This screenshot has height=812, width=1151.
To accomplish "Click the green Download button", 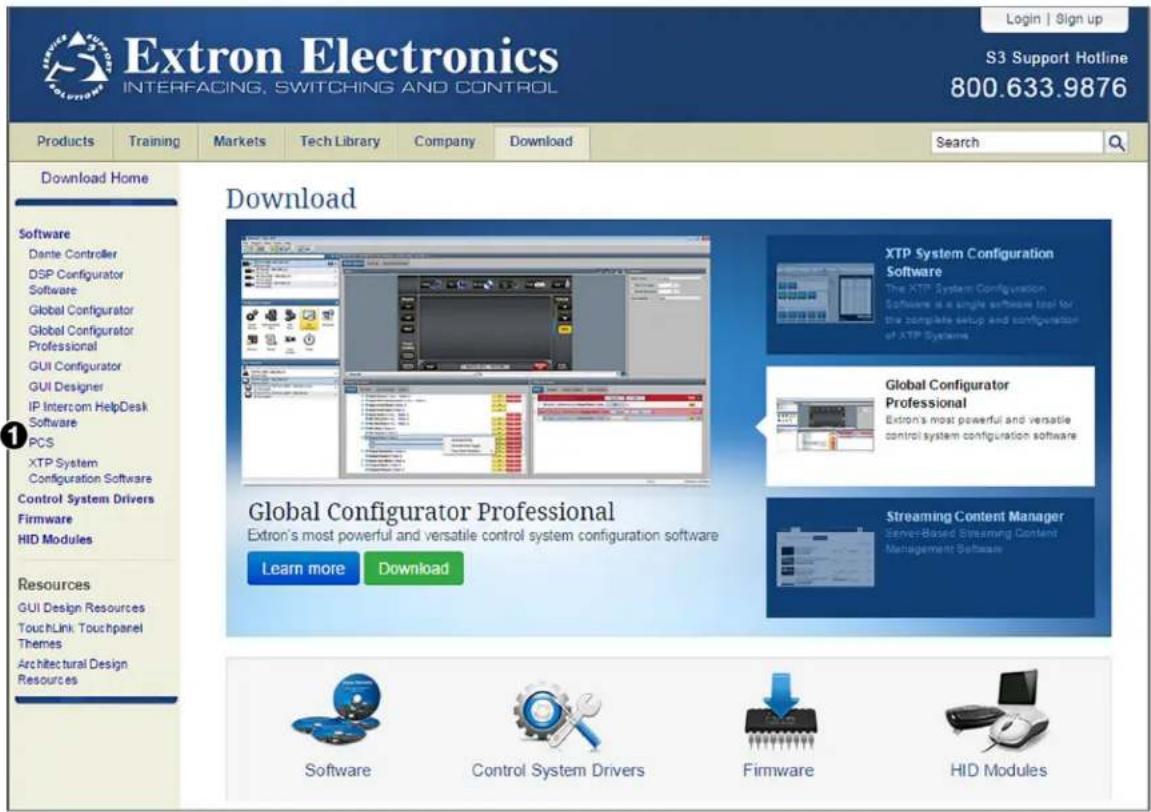I will (x=413, y=568).
